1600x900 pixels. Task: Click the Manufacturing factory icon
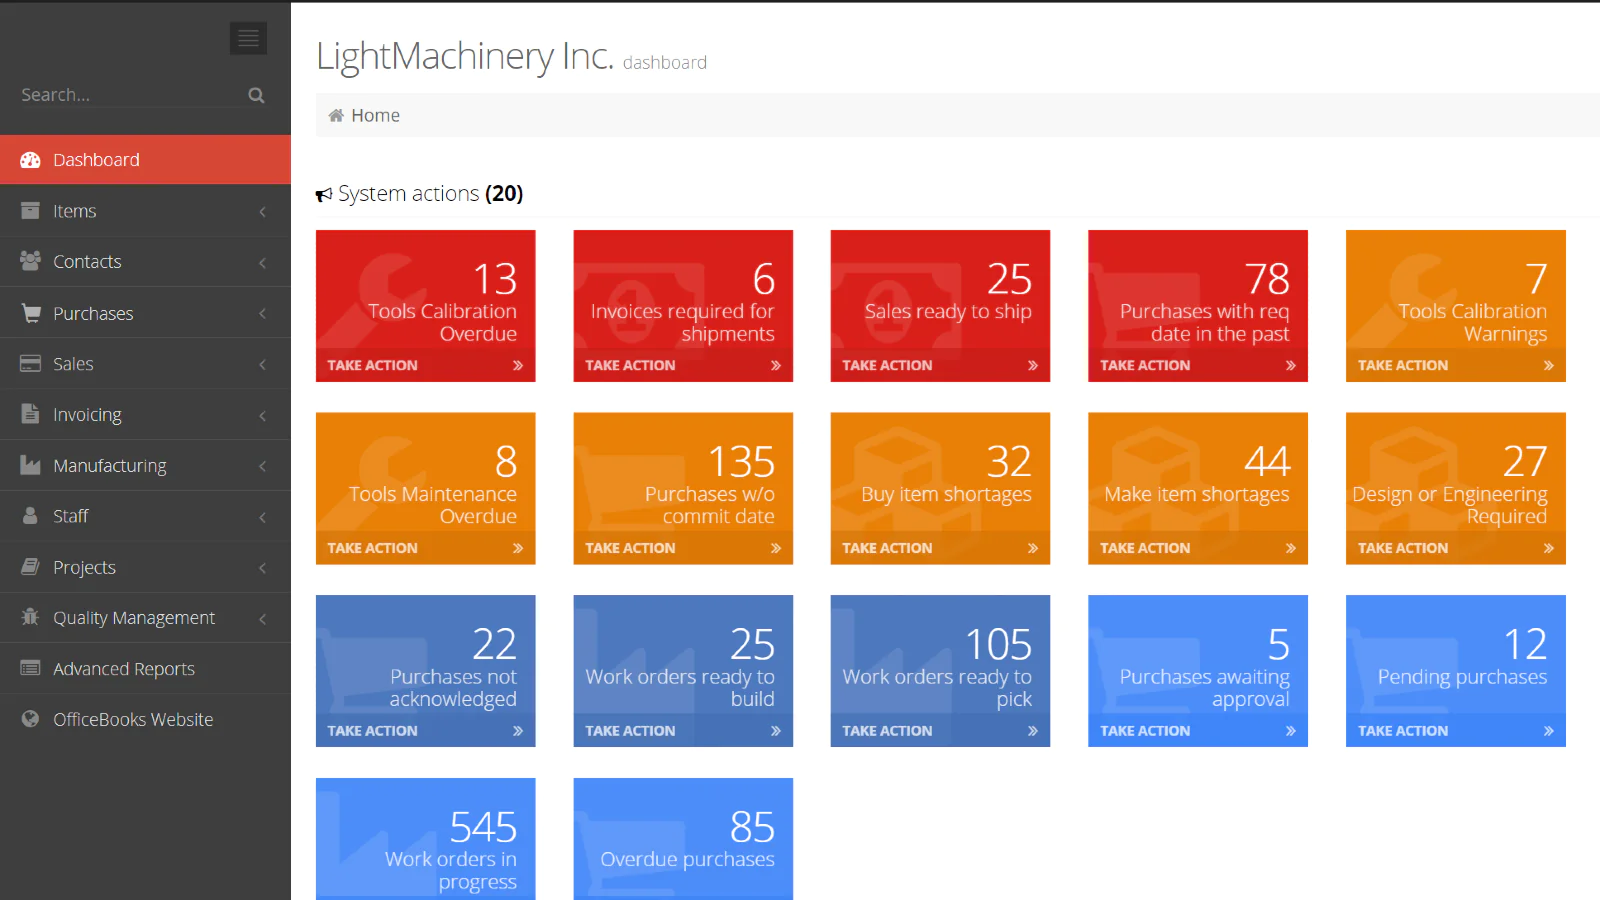pos(30,465)
